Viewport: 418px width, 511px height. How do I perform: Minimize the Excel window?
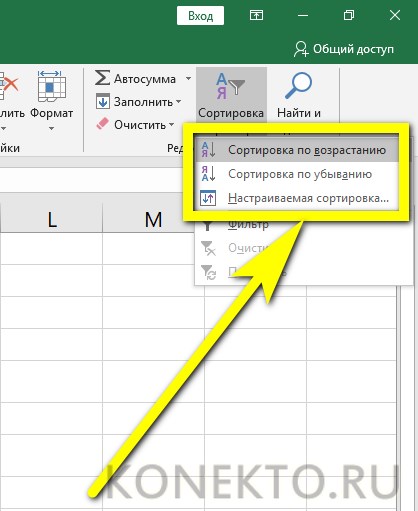303,15
